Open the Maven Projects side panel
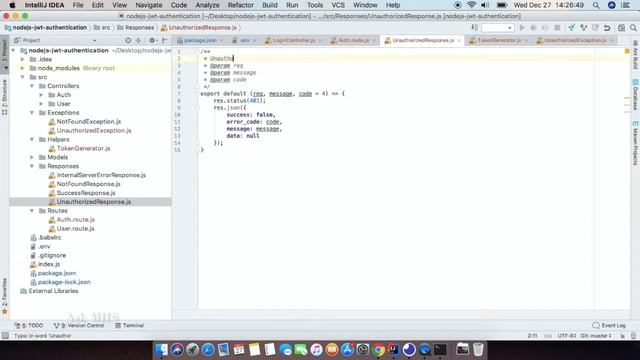Screen dimensions: 640x360 pyautogui.click(x=635, y=143)
